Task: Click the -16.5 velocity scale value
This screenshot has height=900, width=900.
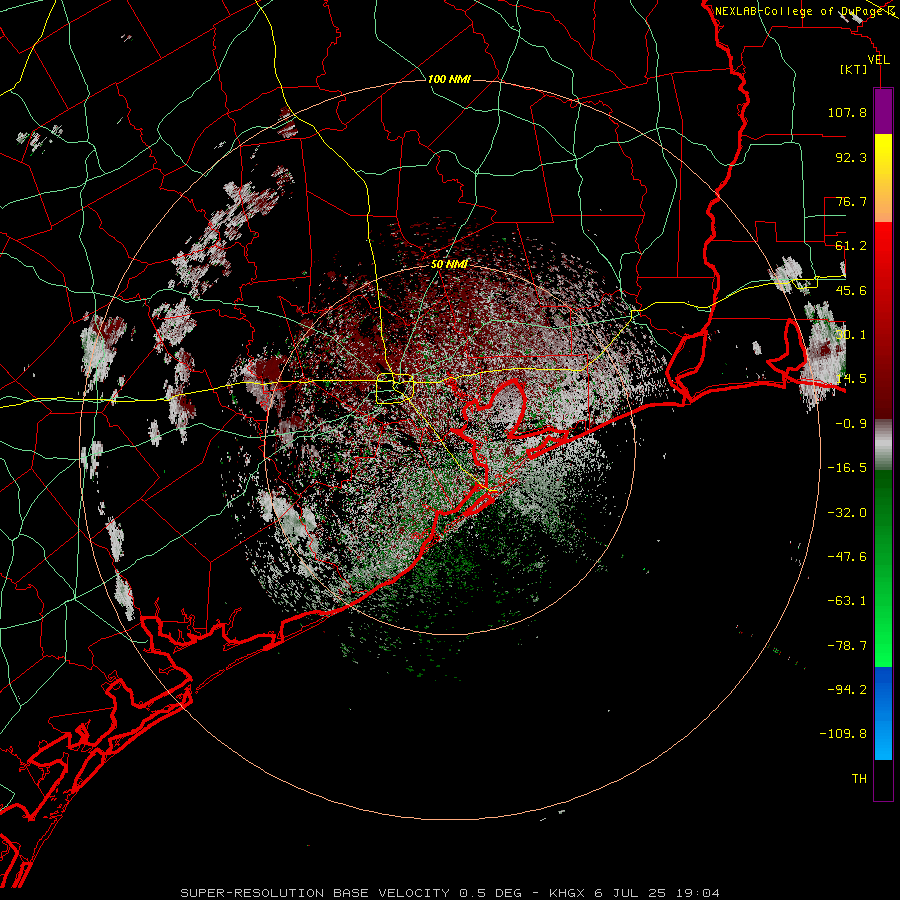Action: [x=847, y=468]
